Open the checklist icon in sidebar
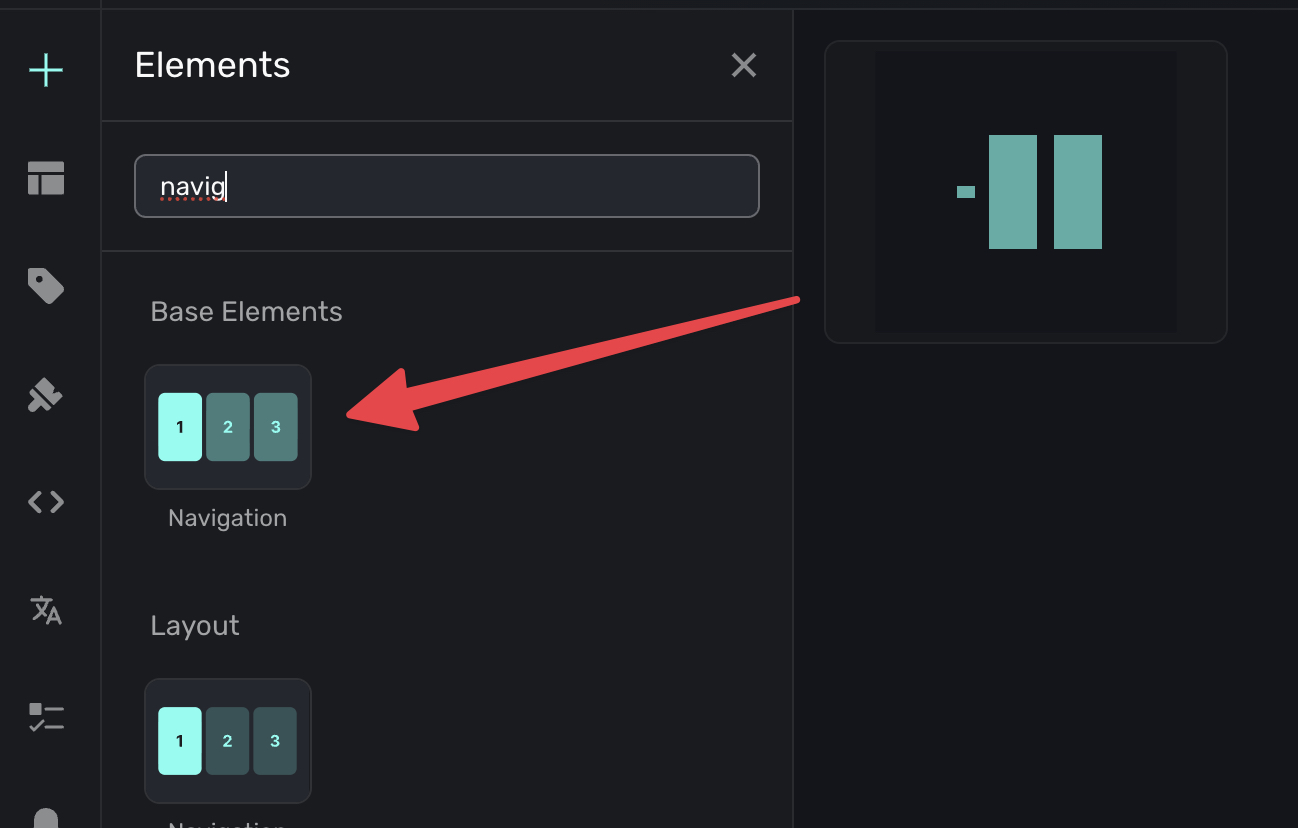 46,717
